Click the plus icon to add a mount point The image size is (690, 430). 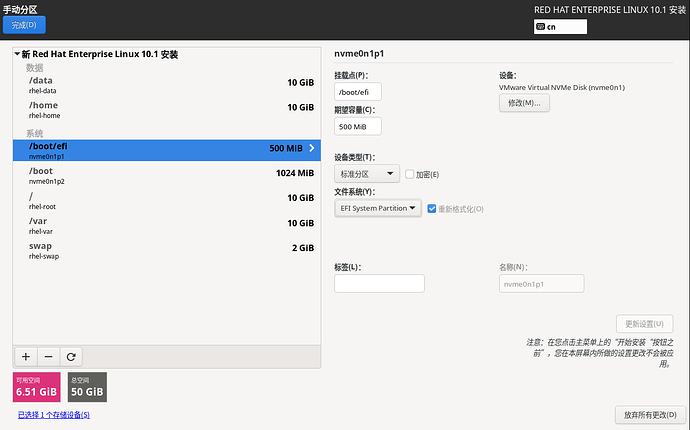click(x=26, y=356)
